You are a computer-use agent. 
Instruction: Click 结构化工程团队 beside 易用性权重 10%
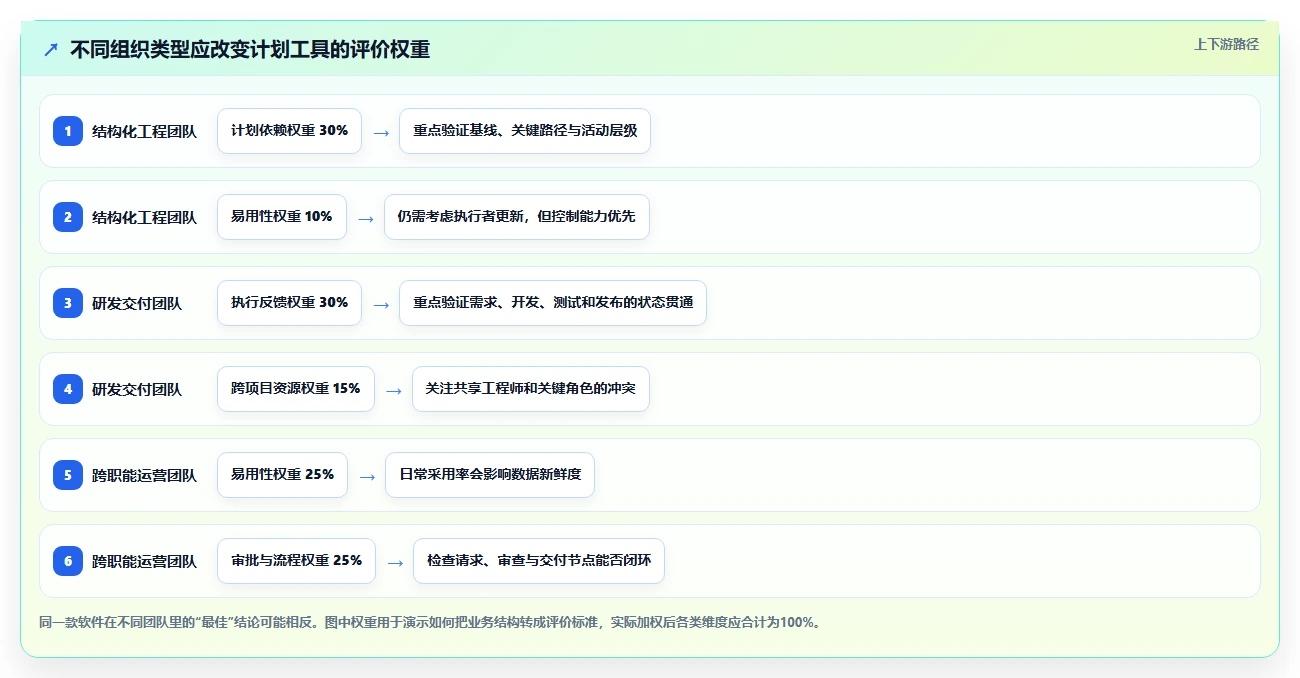(x=145, y=217)
